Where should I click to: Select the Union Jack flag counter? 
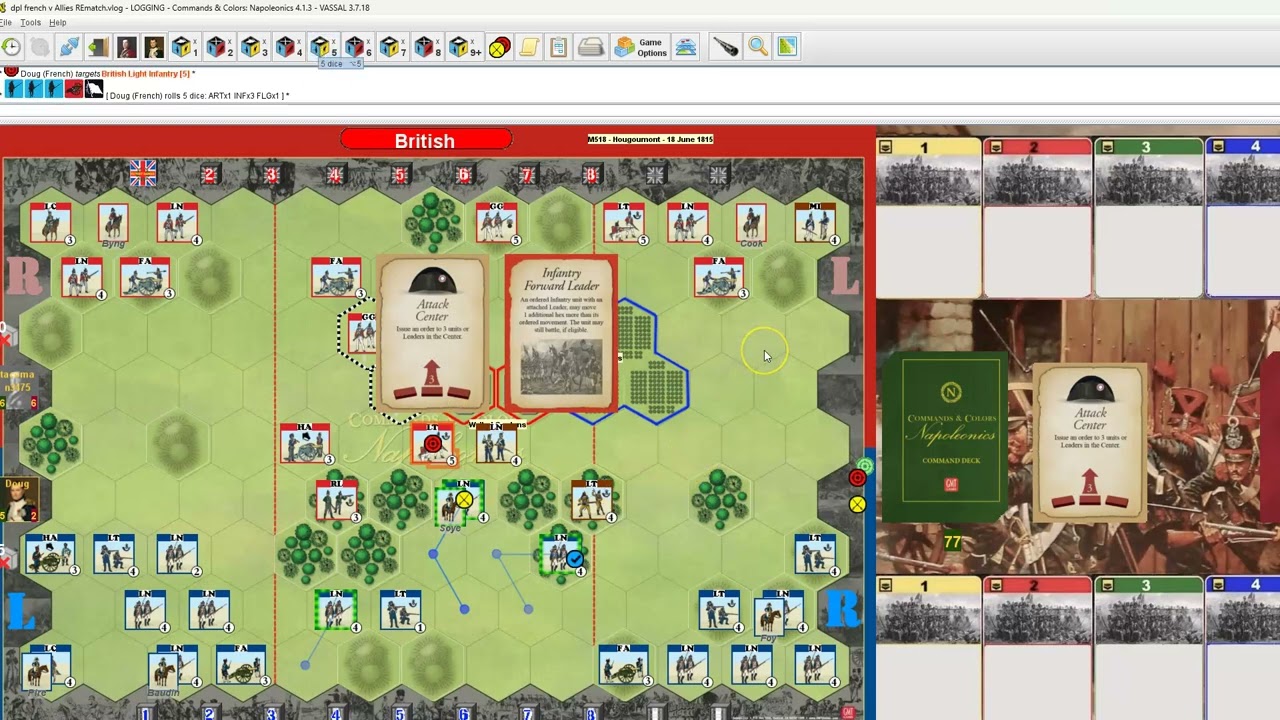tap(143, 174)
